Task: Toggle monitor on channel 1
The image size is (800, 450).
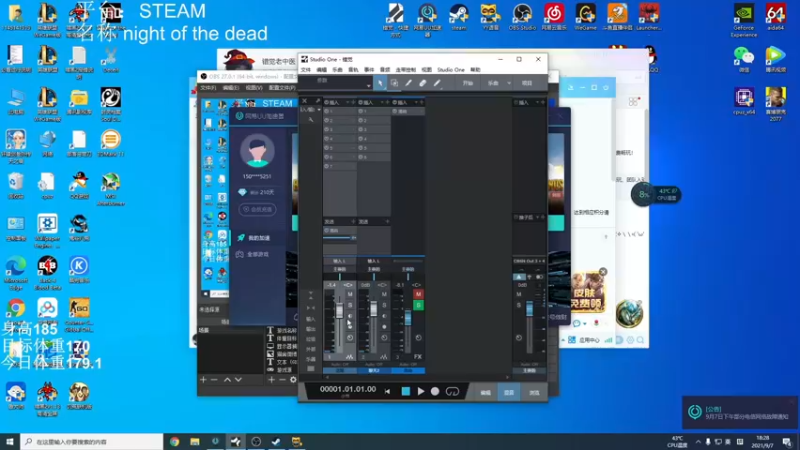Action: coord(349,316)
